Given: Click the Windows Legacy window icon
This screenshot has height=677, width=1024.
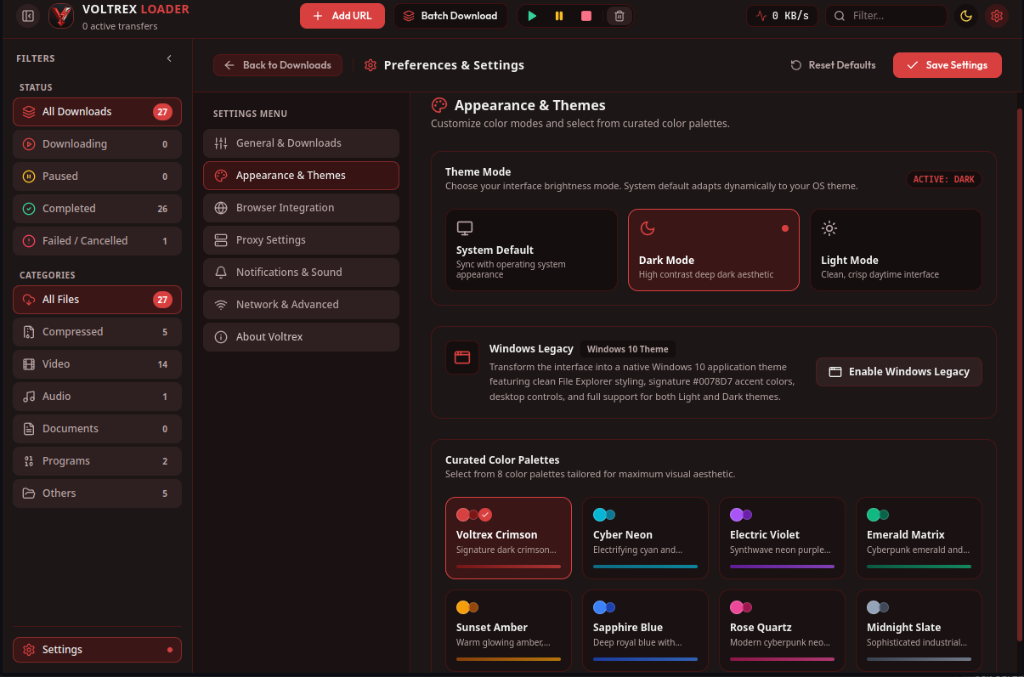Looking at the screenshot, I should [x=462, y=357].
